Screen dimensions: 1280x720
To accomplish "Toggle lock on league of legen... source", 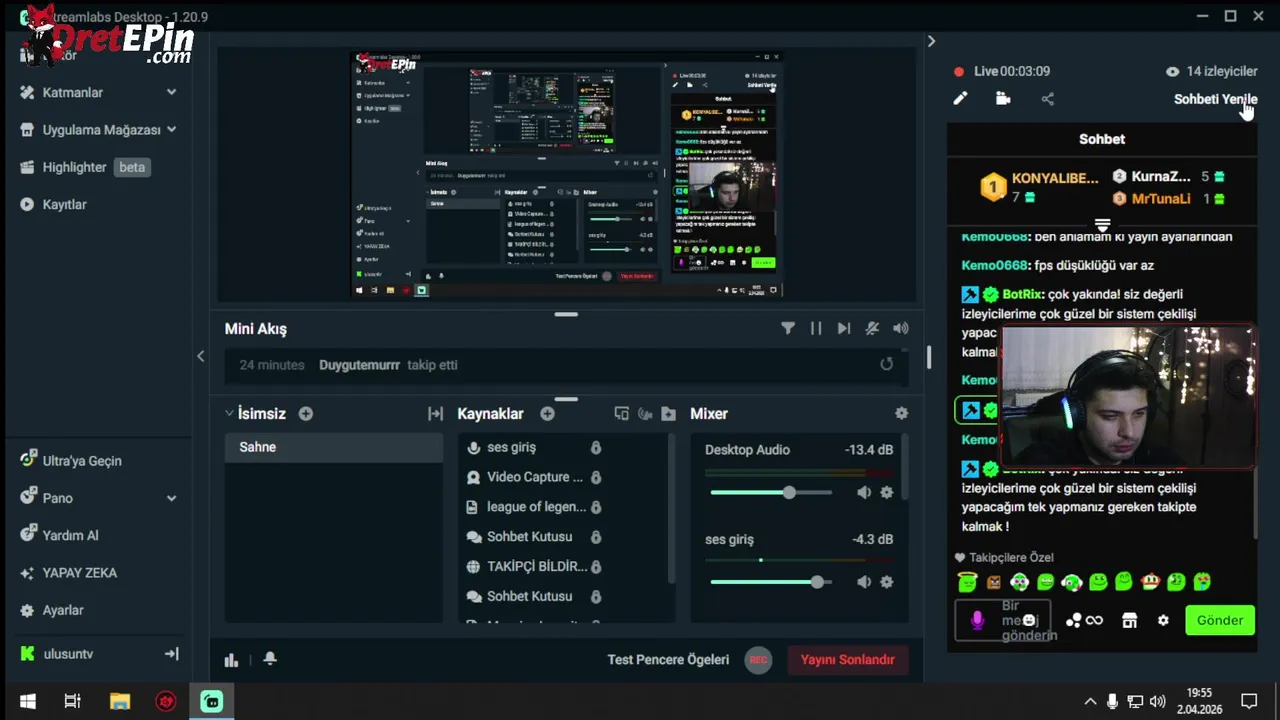I will 596,507.
